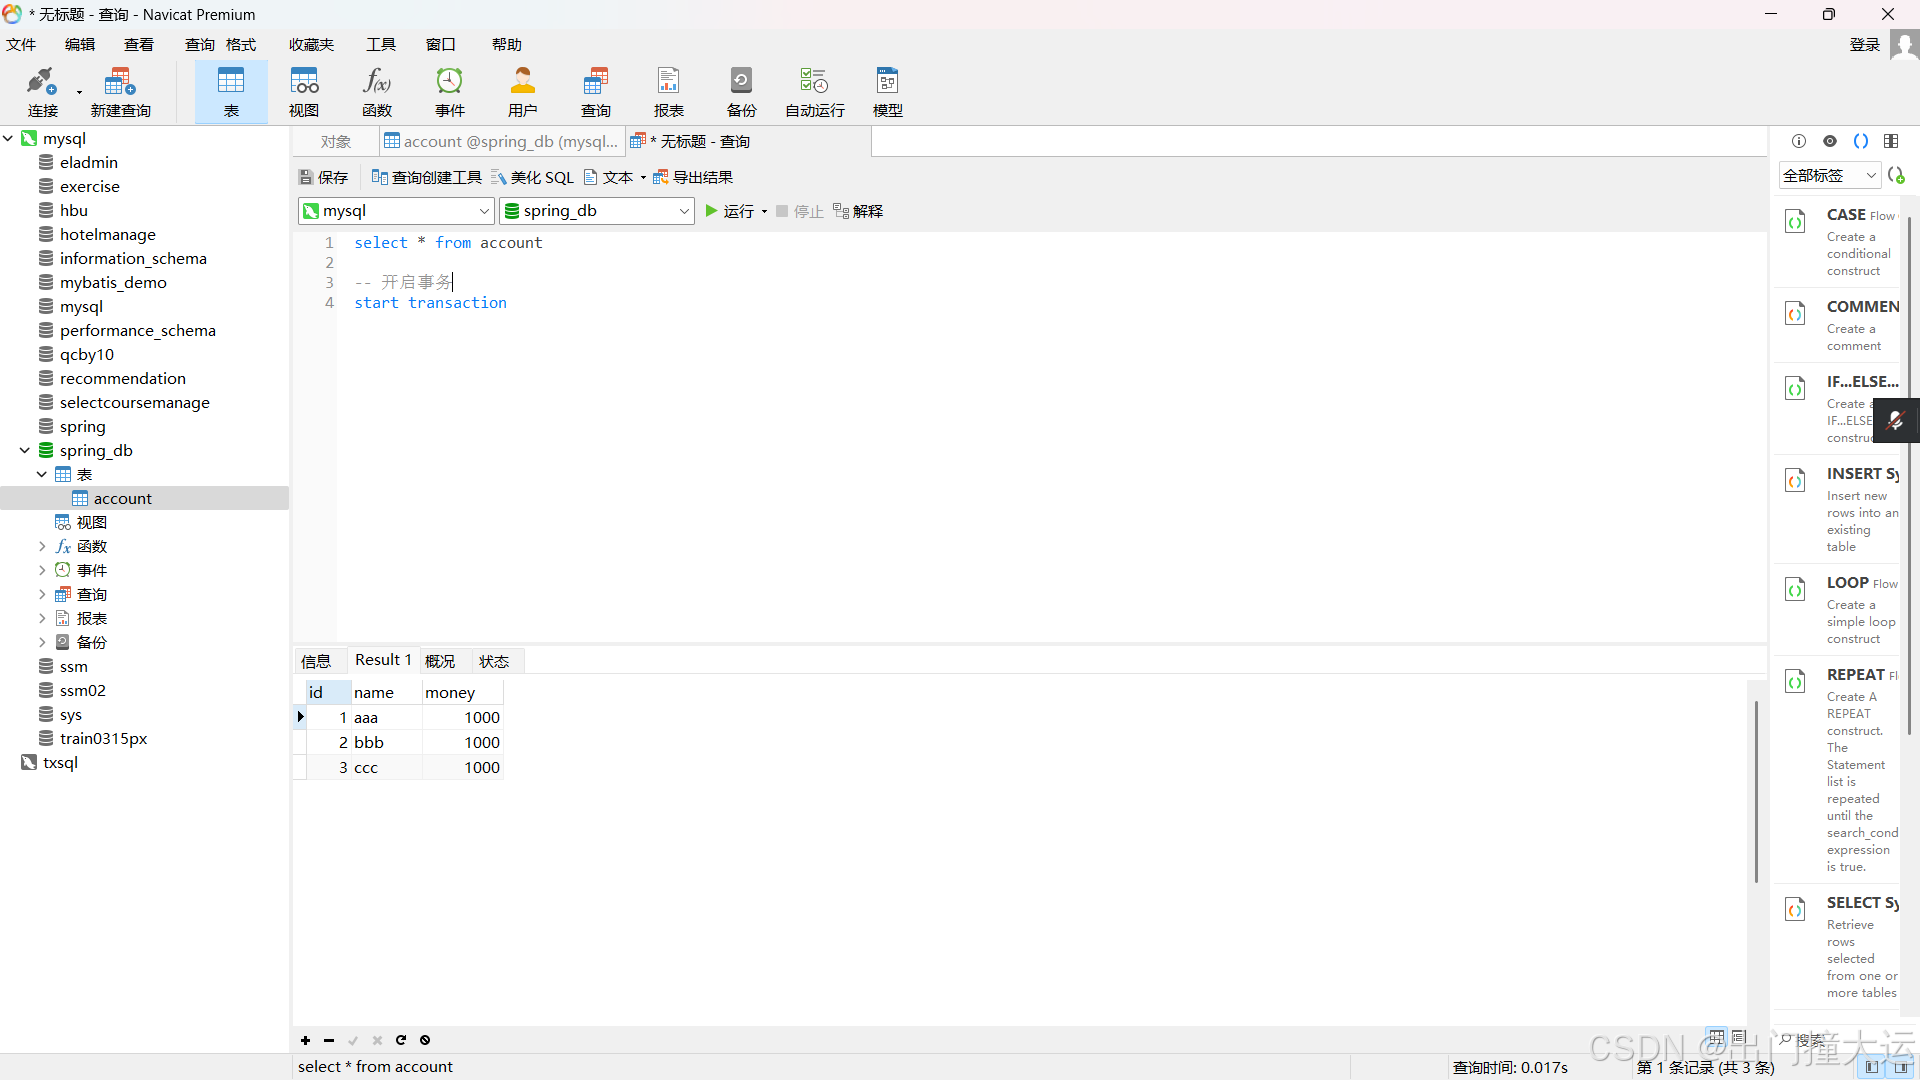Toggle the eye preview panel icon
Viewport: 1920px width, 1080px height.
coord(1830,141)
